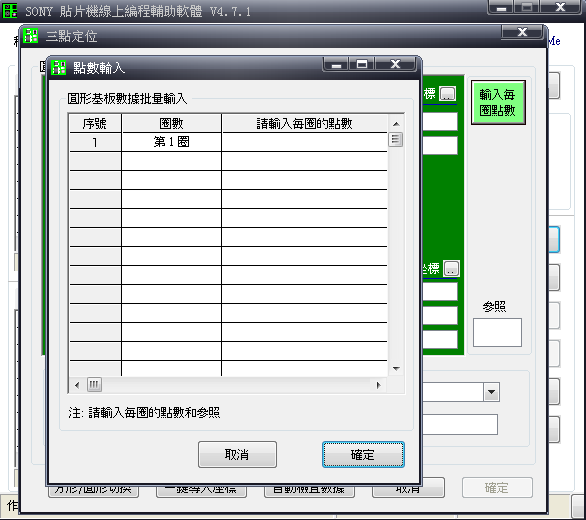Click the table's vertical scrollbar down arrow
The width and height of the screenshot is (586, 520).
pos(396,369)
